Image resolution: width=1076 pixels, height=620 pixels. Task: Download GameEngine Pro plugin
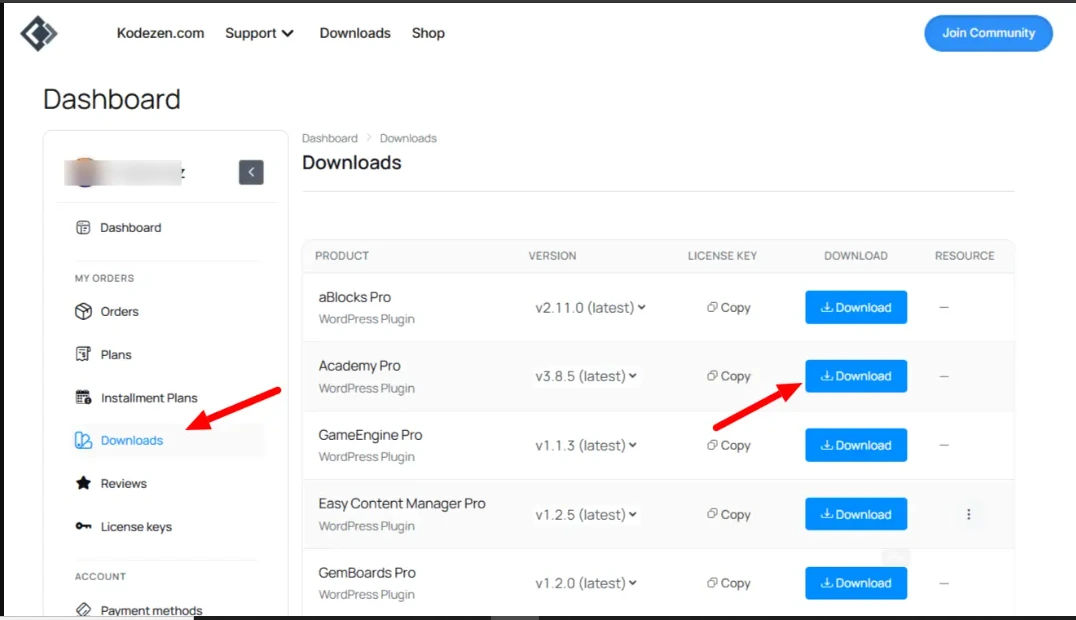tap(856, 445)
